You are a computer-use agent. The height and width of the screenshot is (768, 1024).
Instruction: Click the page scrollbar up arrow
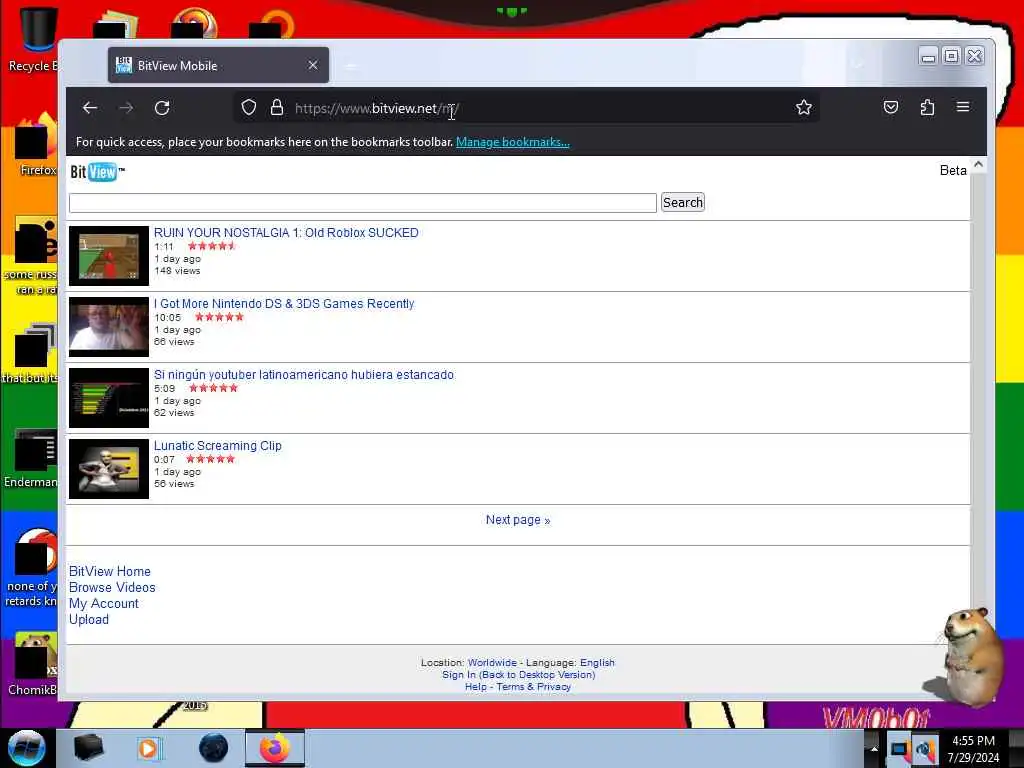978,165
